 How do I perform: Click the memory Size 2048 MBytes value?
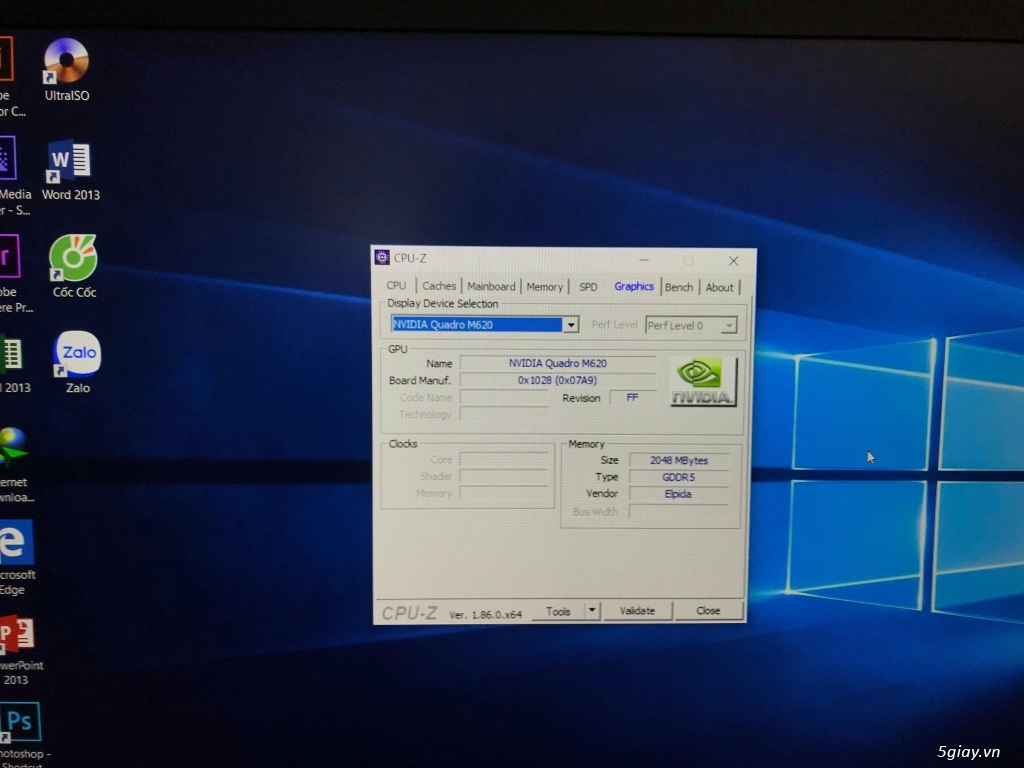pos(679,460)
